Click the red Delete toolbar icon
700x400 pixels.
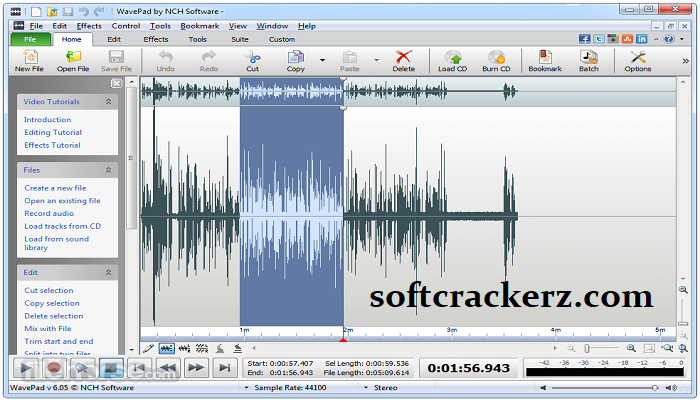tap(404, 61)
